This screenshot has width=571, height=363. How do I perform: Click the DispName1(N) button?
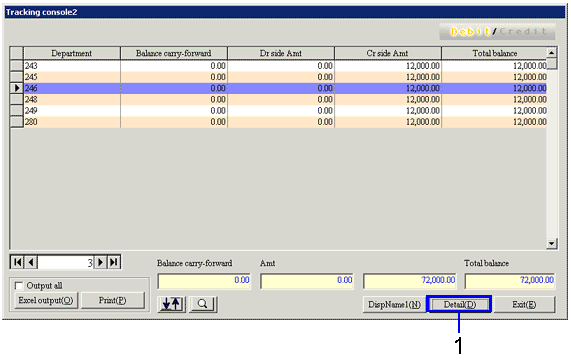click(394, 304)
